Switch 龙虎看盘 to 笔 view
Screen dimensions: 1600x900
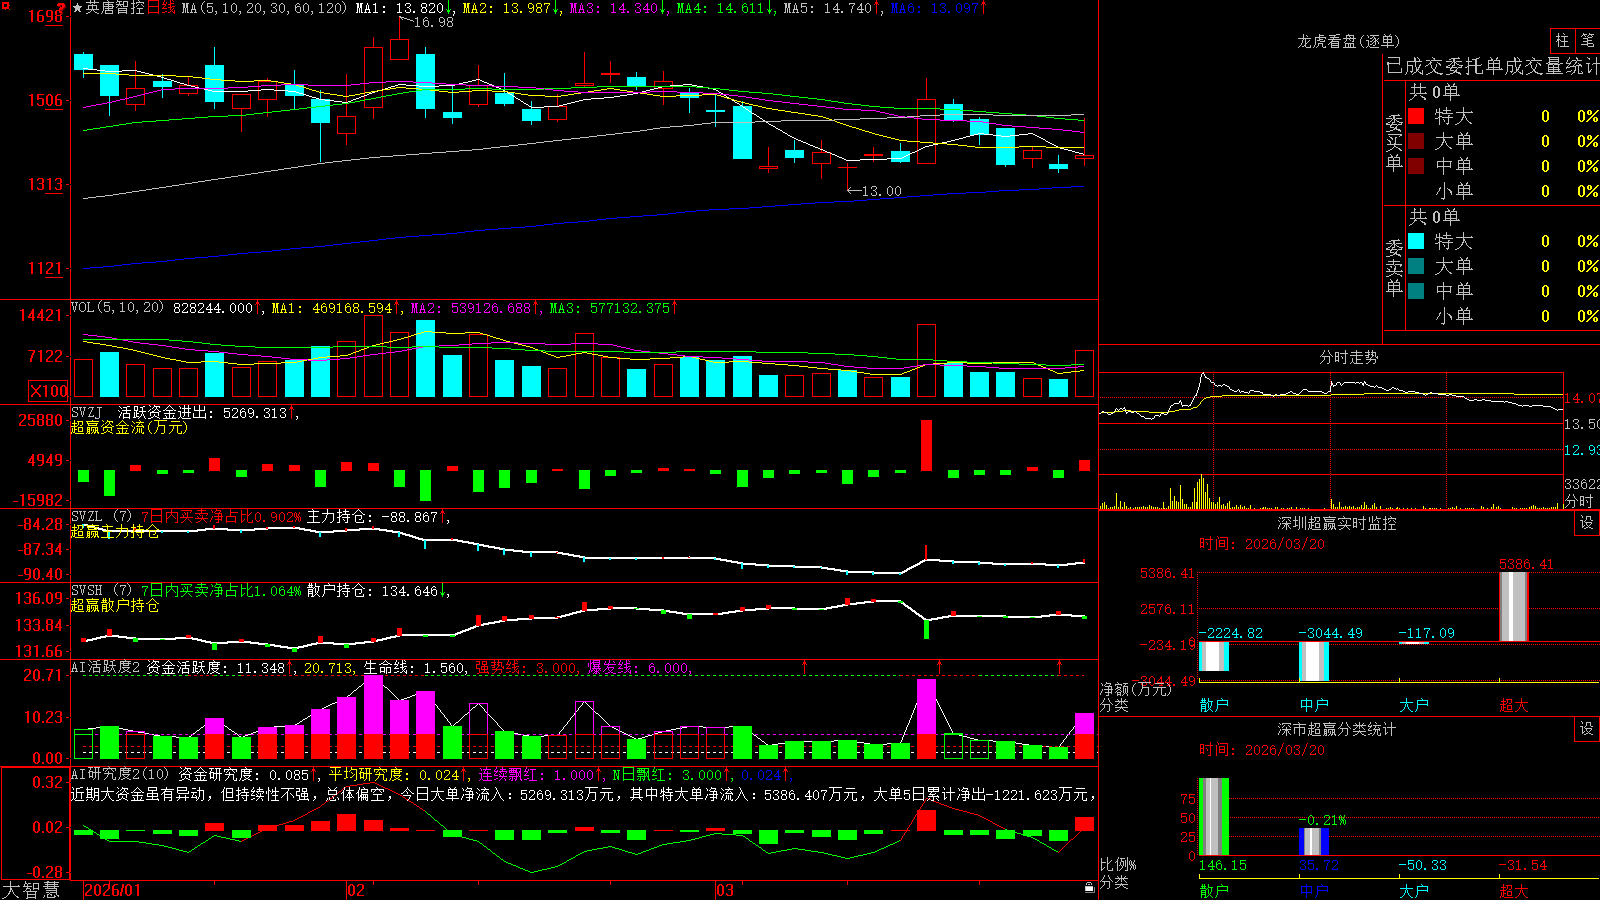(x=1588, y=40)
